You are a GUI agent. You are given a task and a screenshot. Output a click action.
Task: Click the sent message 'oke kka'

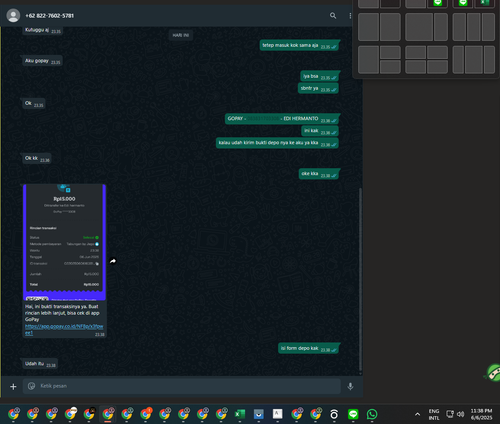[x=319, y=174]
